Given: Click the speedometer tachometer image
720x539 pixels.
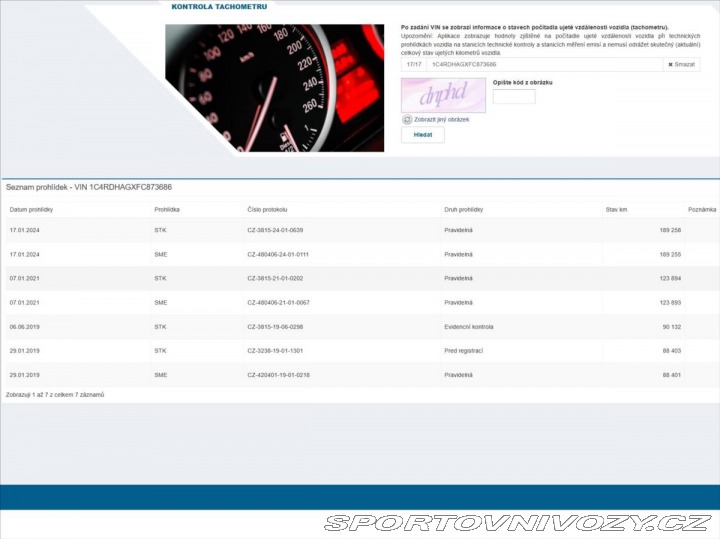Looking at the screenshot, I should [274, 88].
